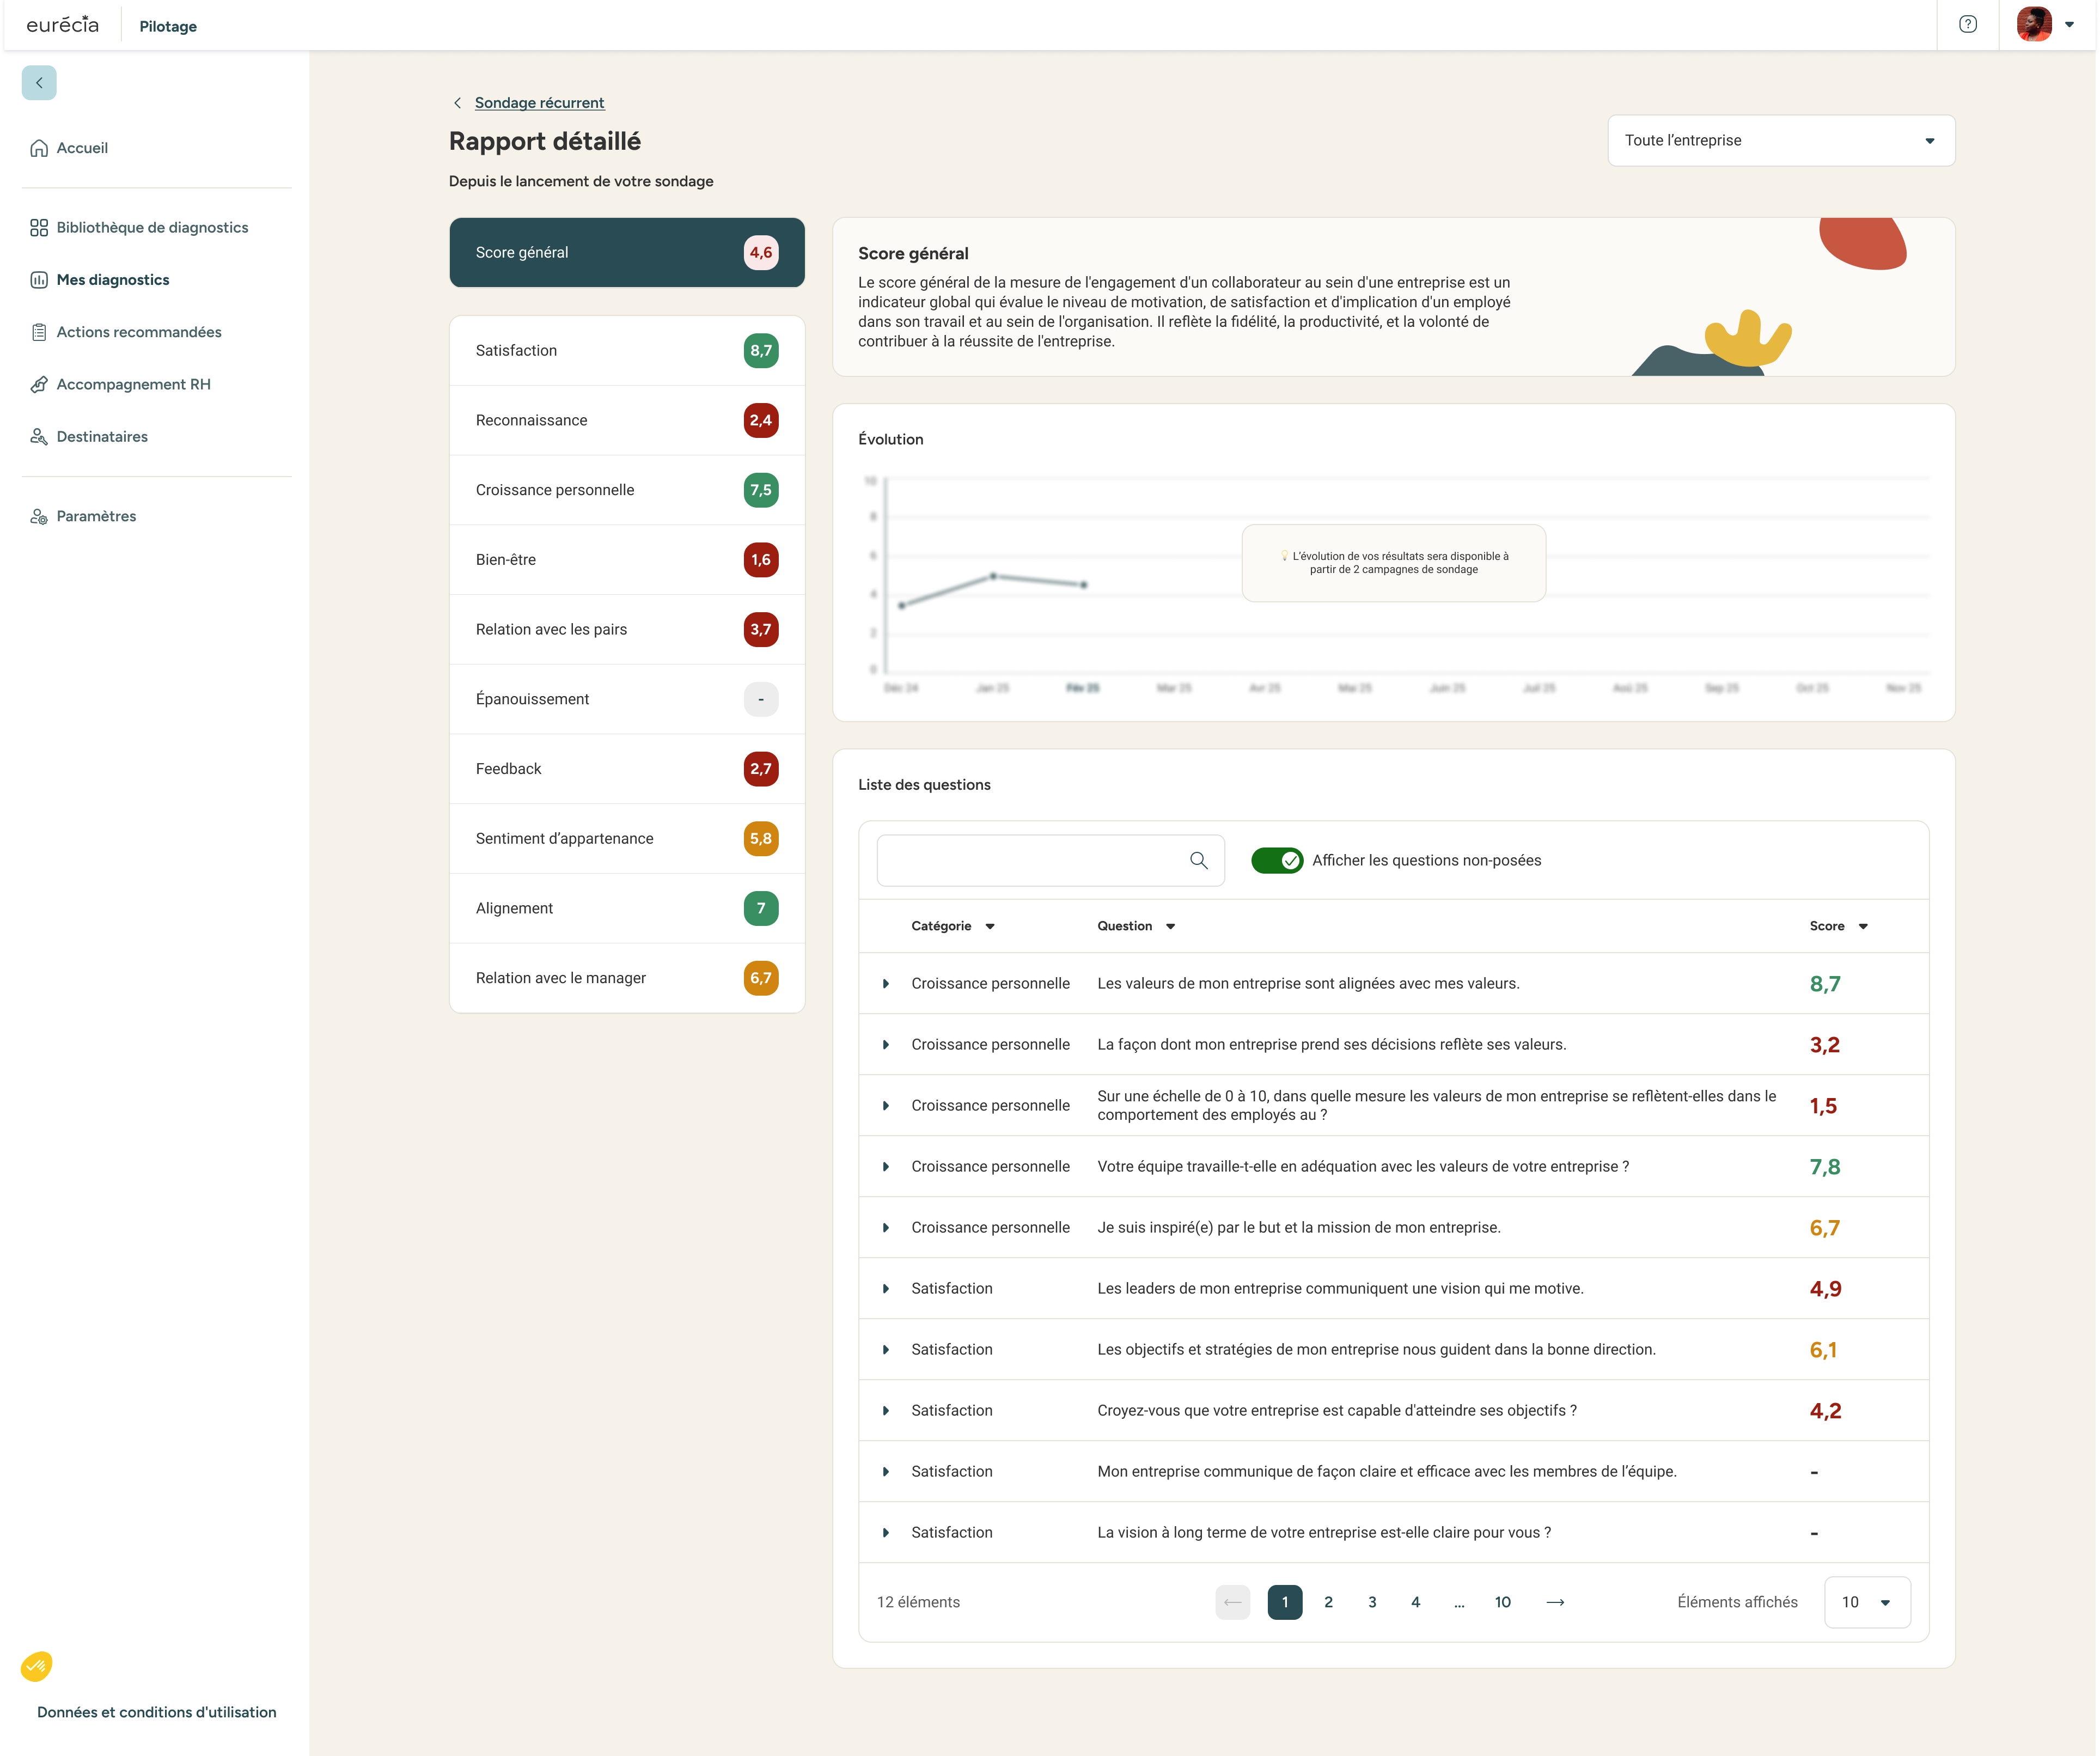Open Bibliothèque de diagnostics via its grid icon
This screenshot has width=2100, height=1756.
39,228
